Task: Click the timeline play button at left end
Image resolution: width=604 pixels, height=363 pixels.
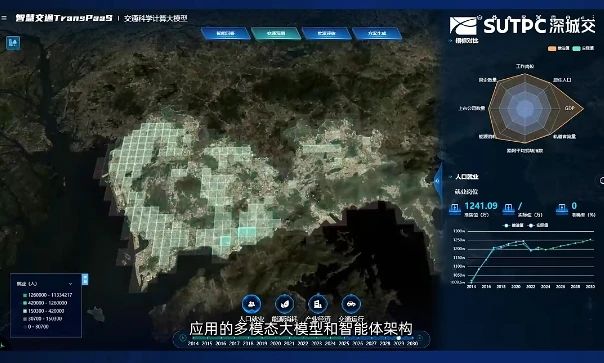Action: coord(181,338)
